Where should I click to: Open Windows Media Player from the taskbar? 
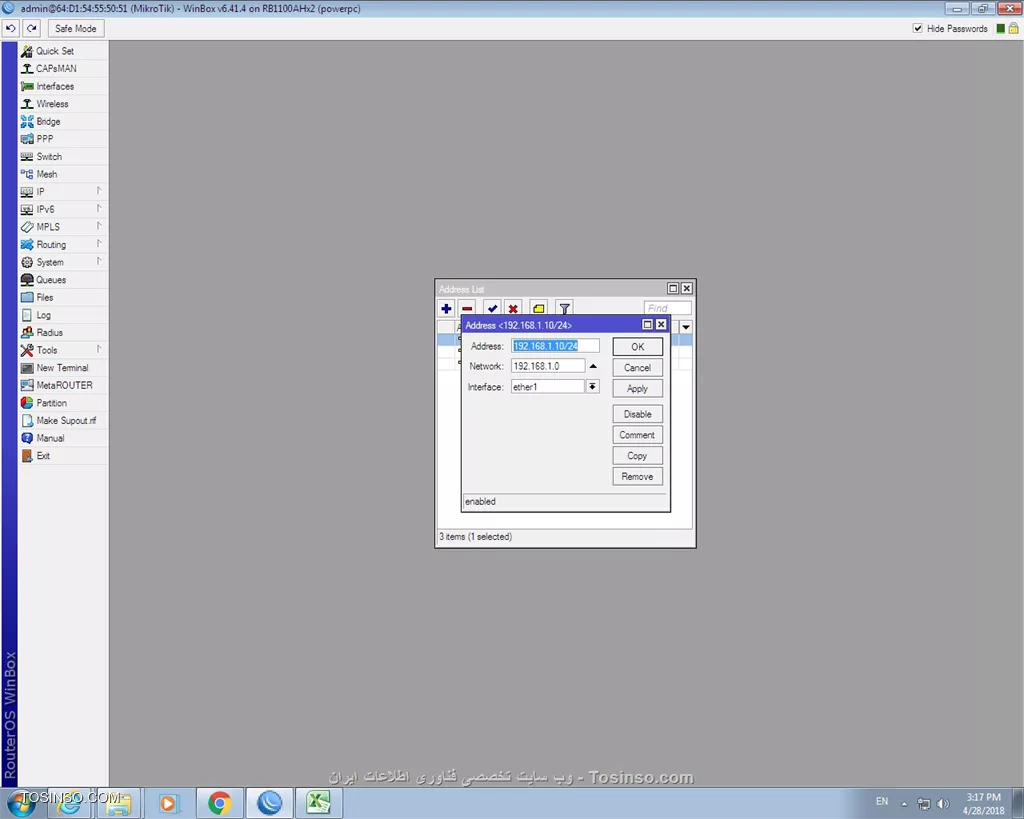coord(168,803)
